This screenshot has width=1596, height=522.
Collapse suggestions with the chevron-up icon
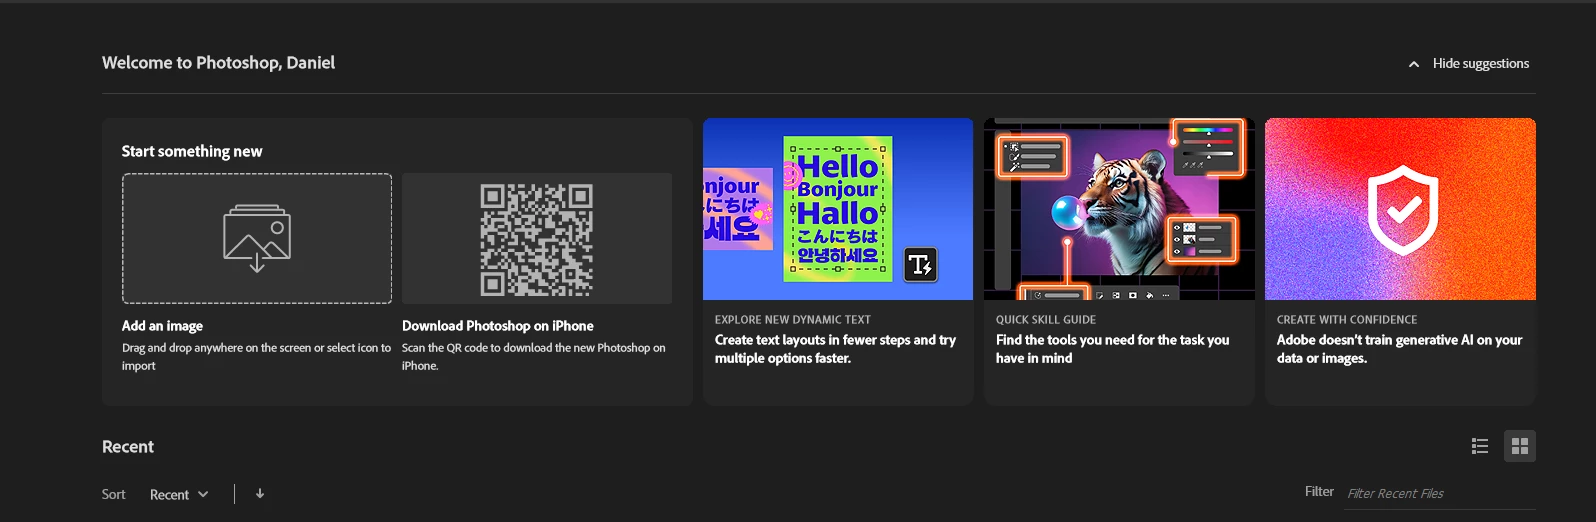click(1414, 64)
